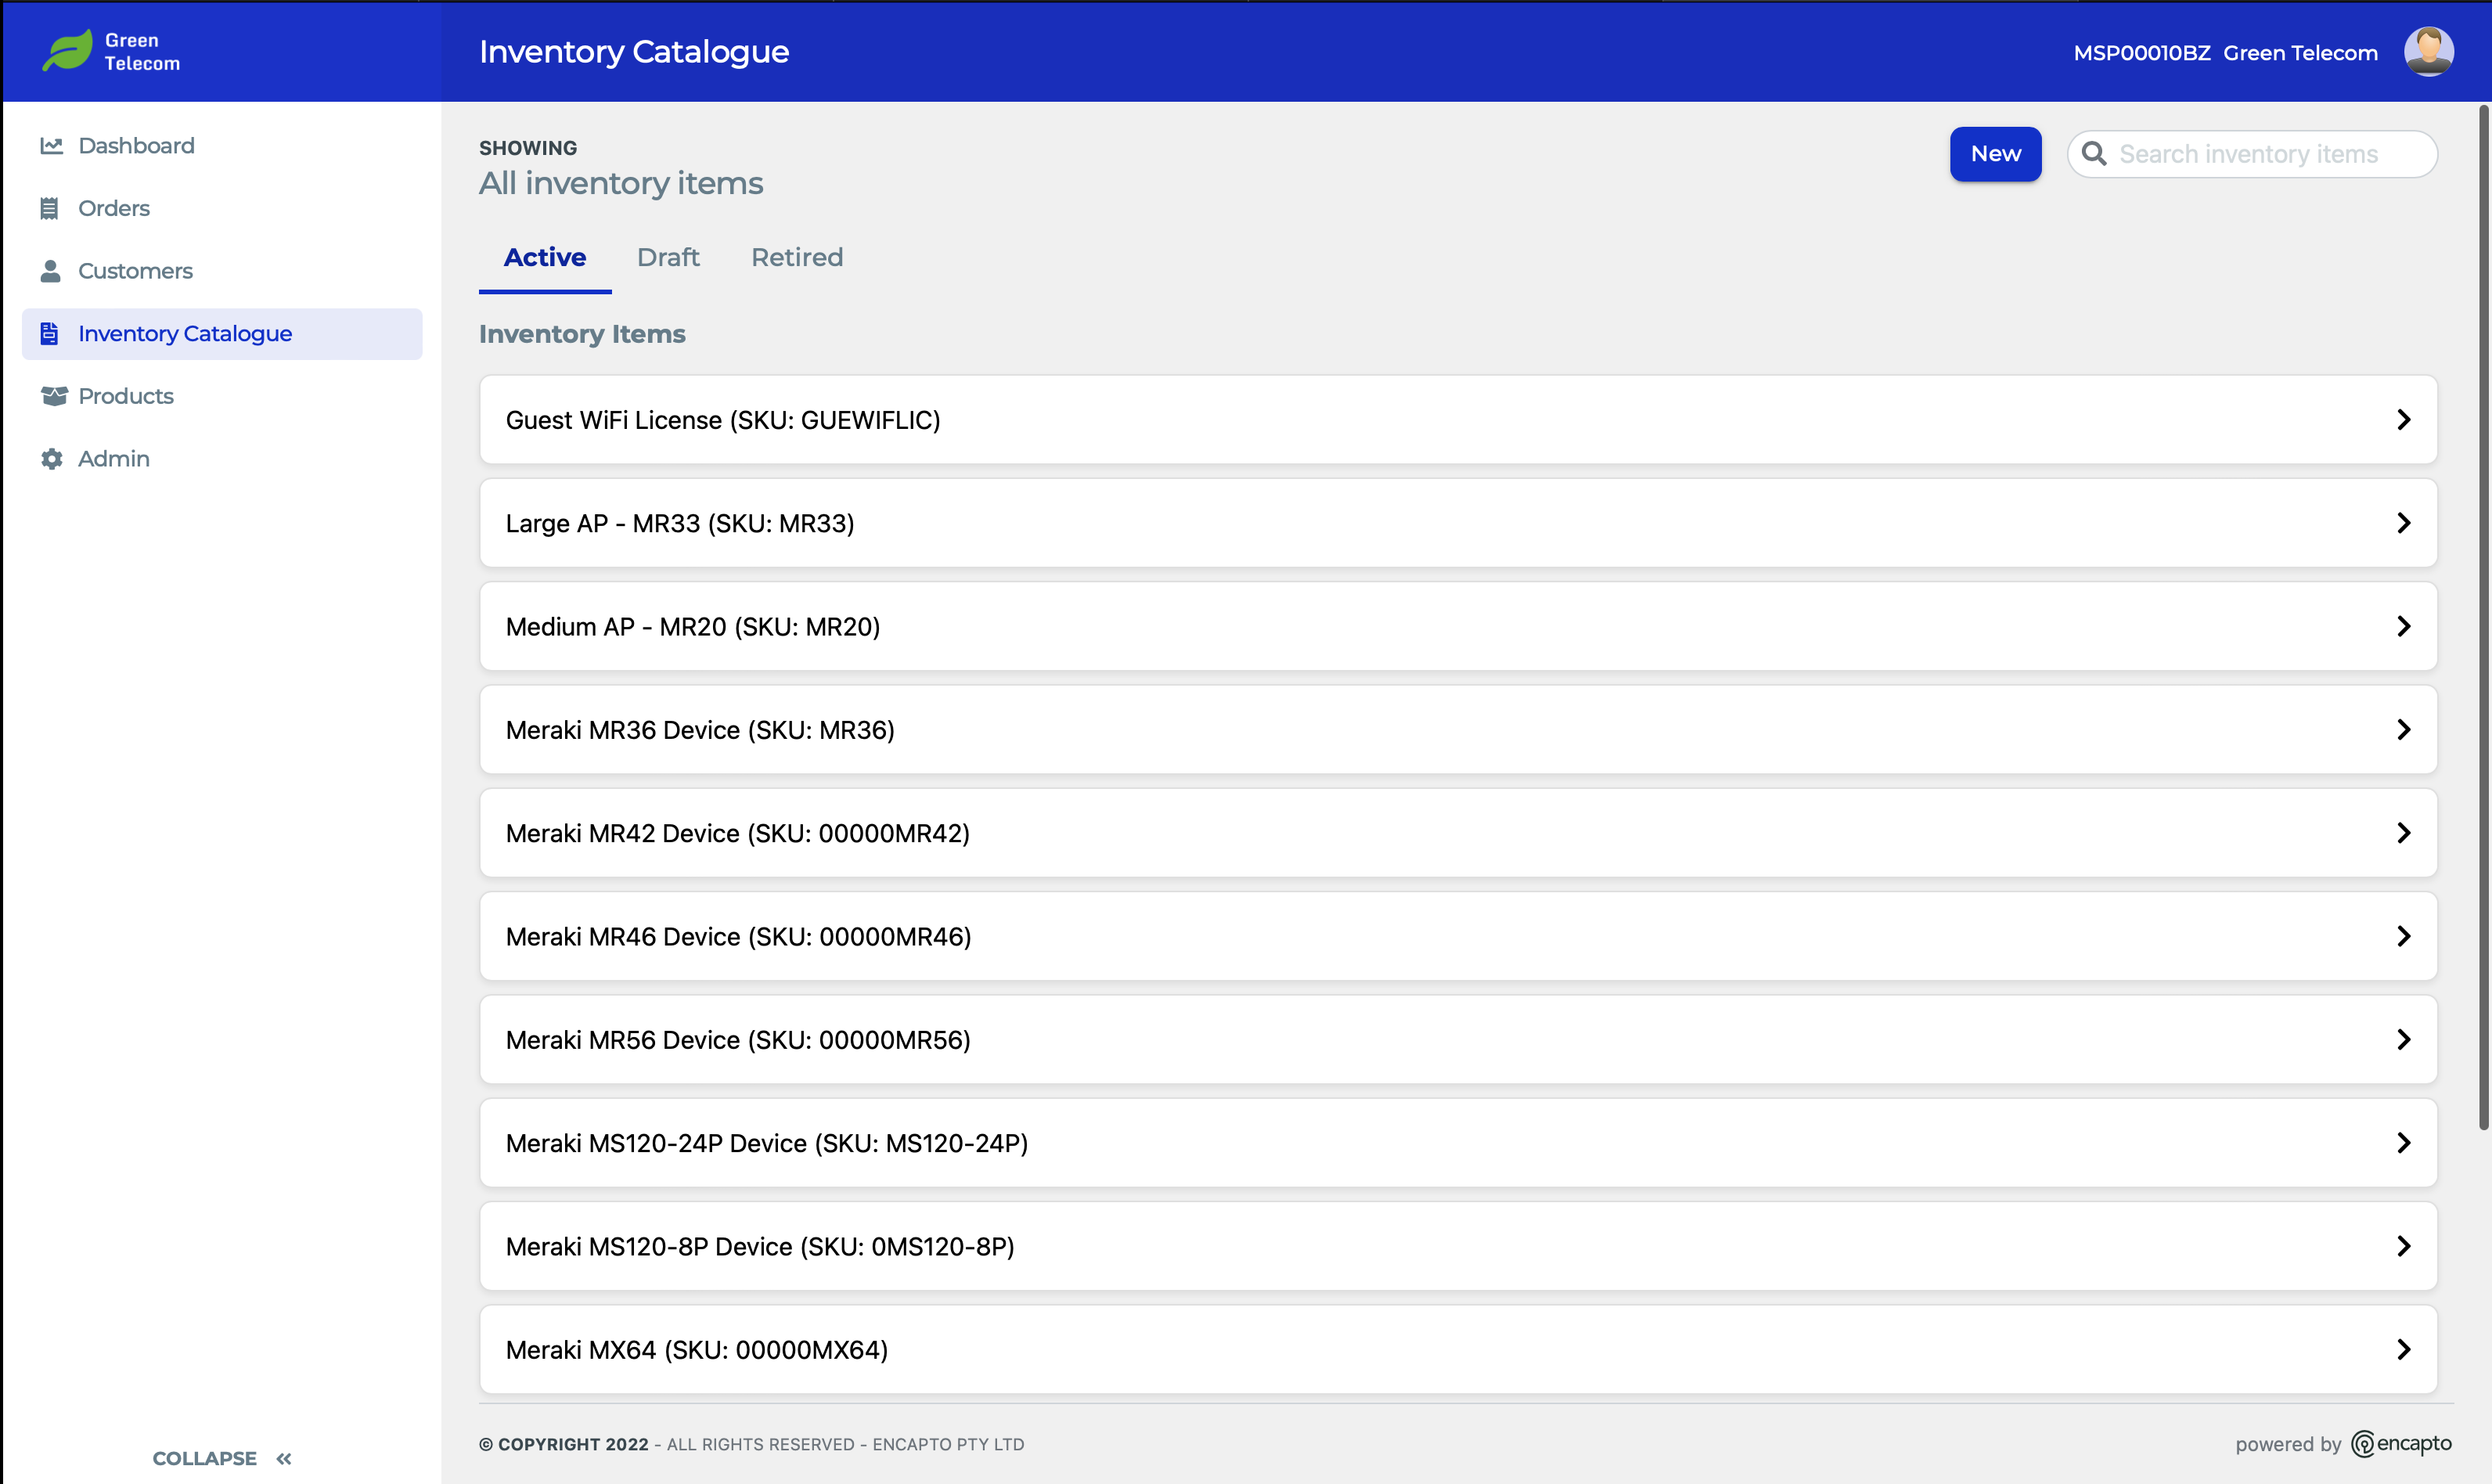
Task: Expand Meraki MR42 Device row chevron
Action: 2403,833
